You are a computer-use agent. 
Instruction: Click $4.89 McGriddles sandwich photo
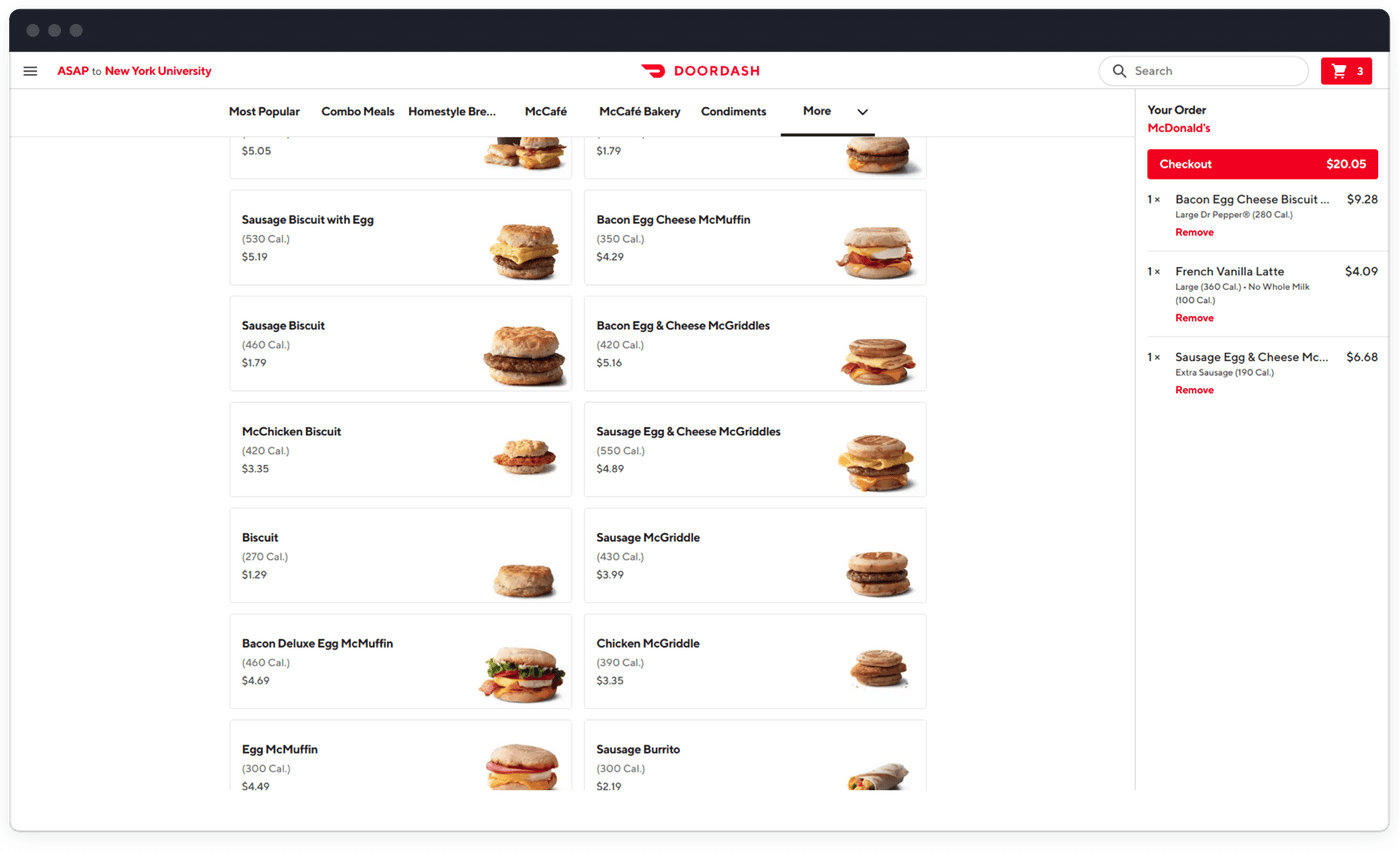[x=876, y=463]
